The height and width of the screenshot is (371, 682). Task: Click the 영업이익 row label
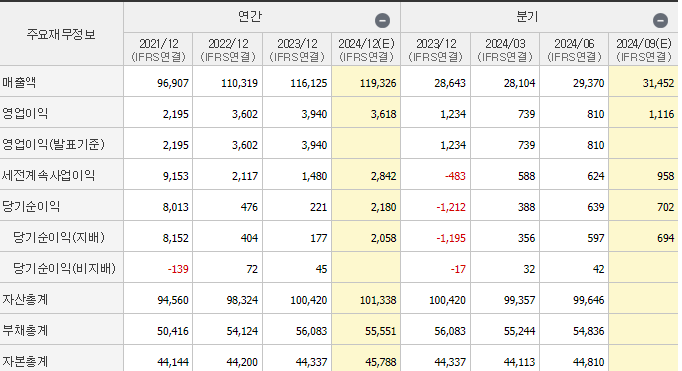click(25, 113)
